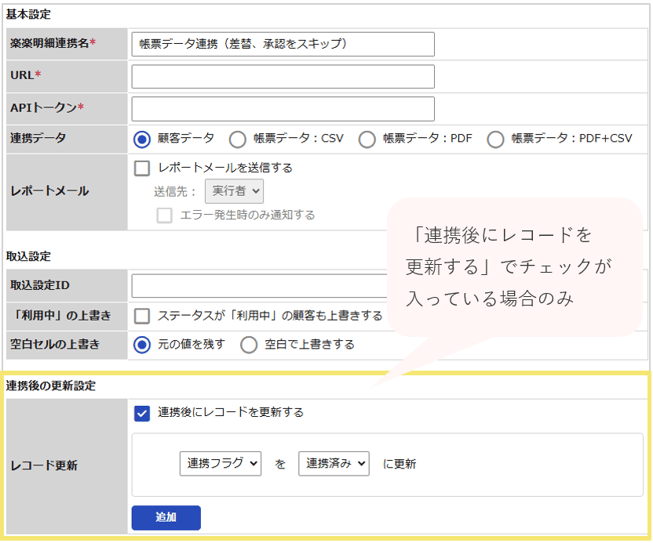Select the 顧客データ radio button
The height and width of the screenshot is (543, 653).
tap(142, 139)
